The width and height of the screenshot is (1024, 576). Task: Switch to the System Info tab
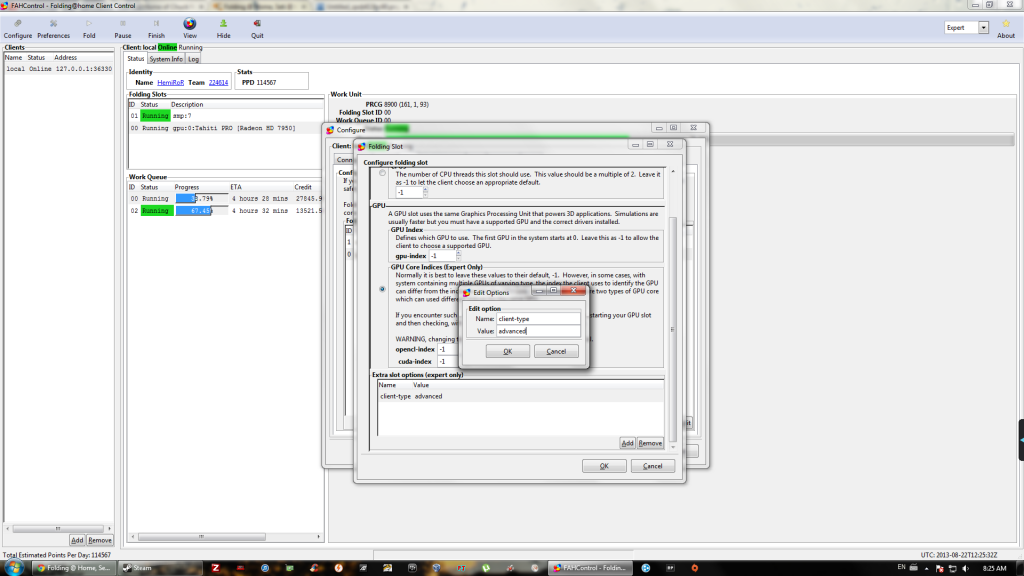pyautogui.click(x=166, y=59)
